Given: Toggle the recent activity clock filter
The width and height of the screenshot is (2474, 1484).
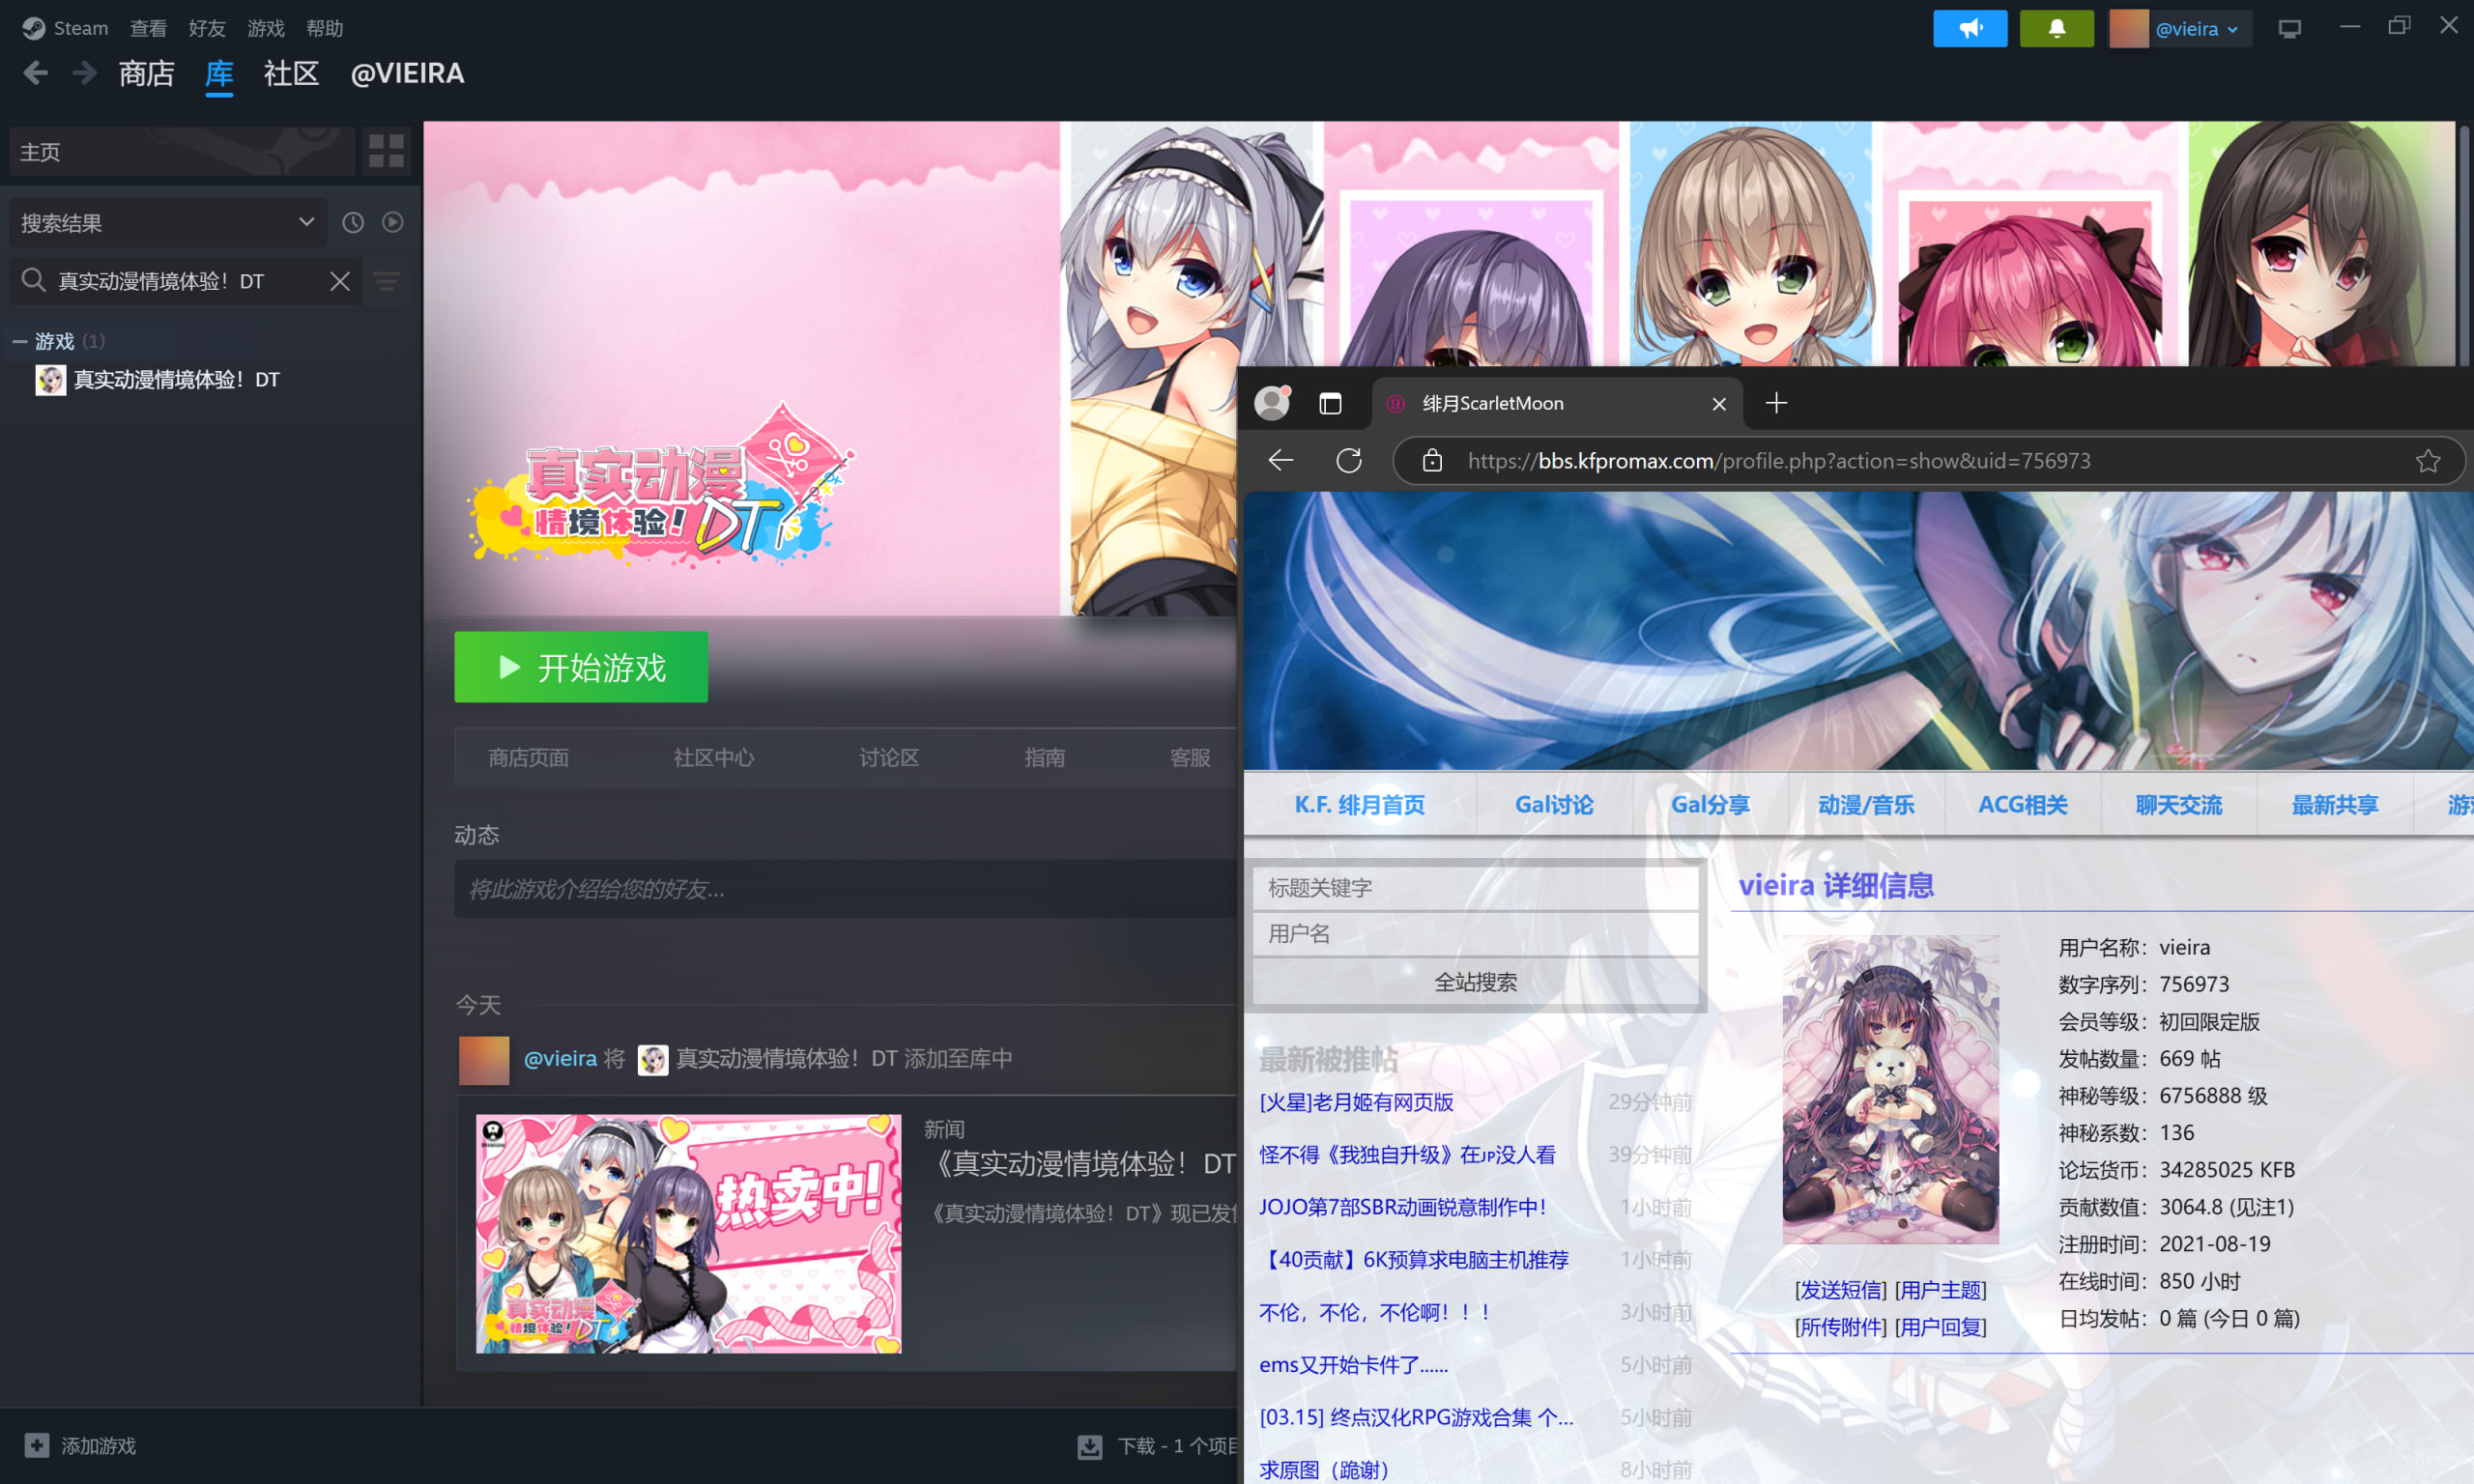Looking at the screenshot, I should [x=353, y=222].
